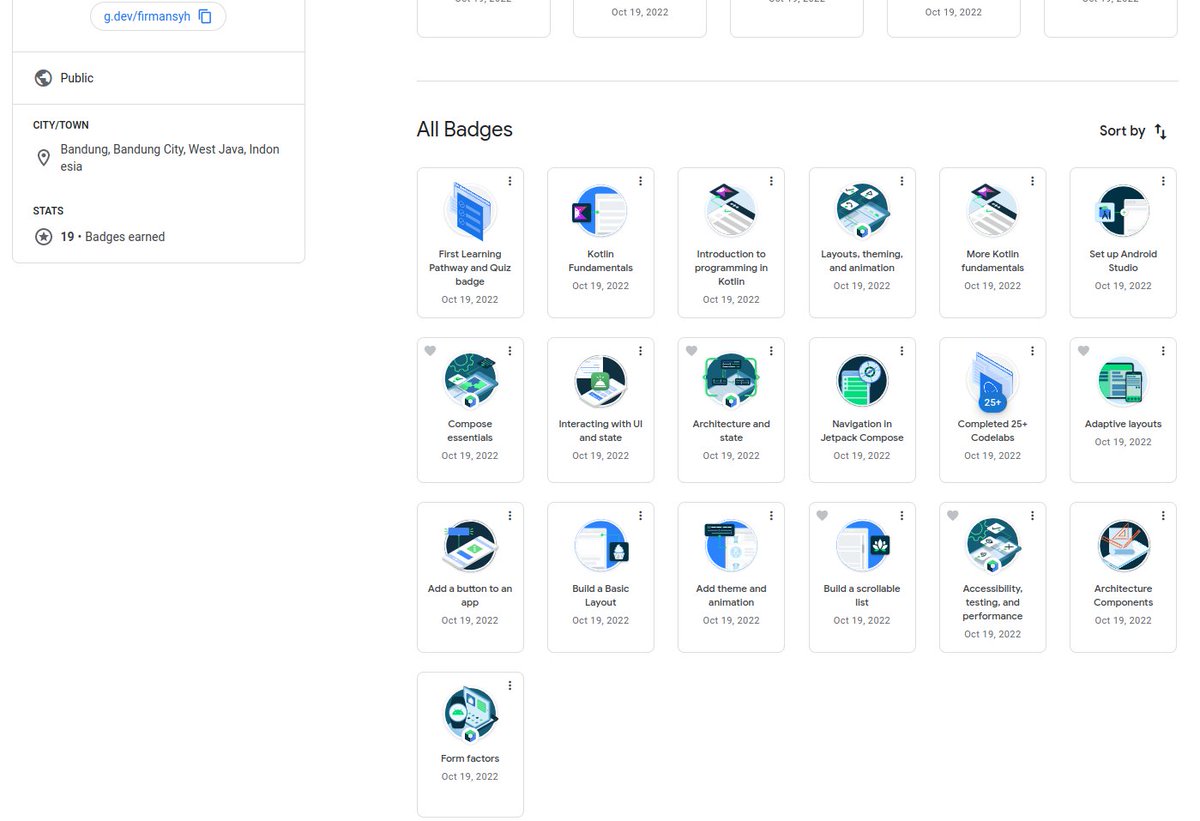This screenshot has height=821, width=1200.
Task: Click the Navigation in Jetpack Compose badge icon
Action: point(862,381)
